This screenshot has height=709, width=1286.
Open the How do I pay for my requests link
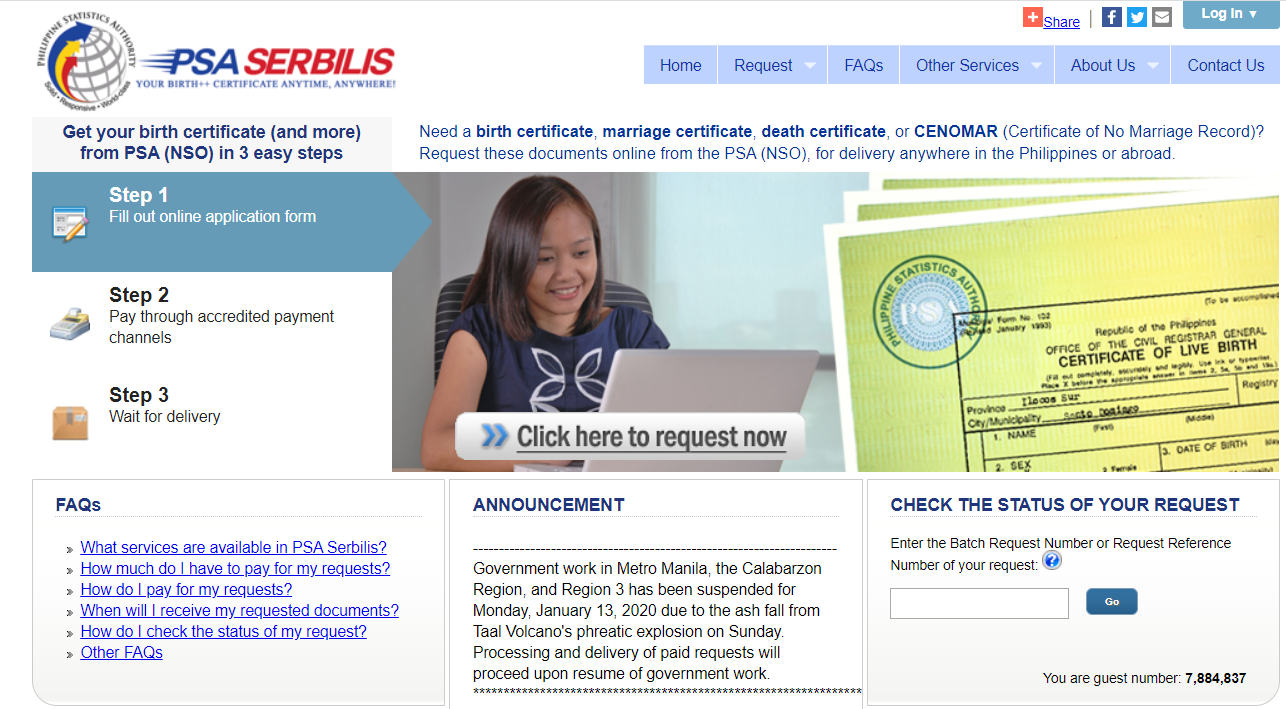pyautogui.click(x=186, y=589)
